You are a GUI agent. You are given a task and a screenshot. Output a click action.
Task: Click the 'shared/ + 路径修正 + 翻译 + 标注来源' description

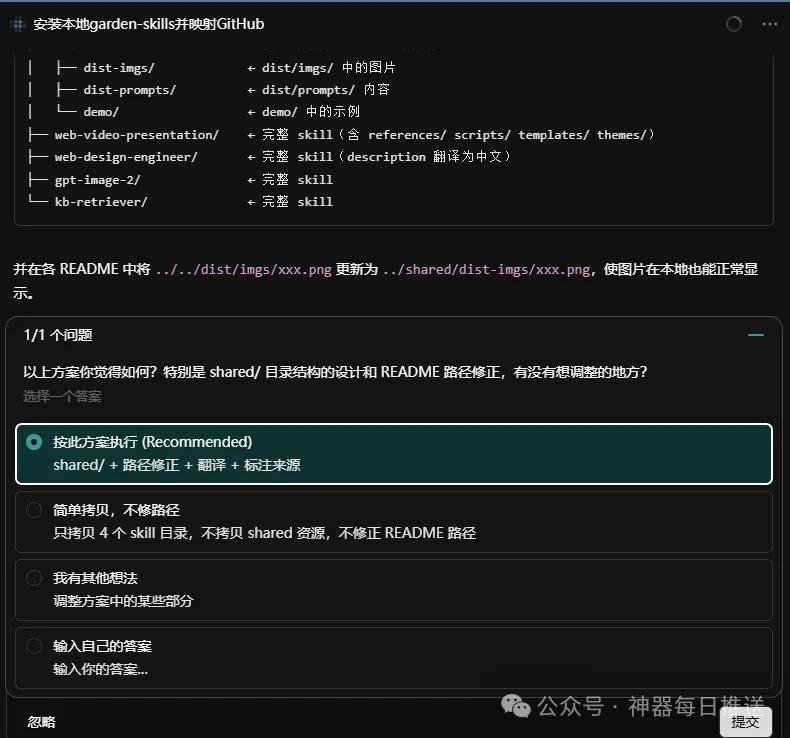pos(177,465)
